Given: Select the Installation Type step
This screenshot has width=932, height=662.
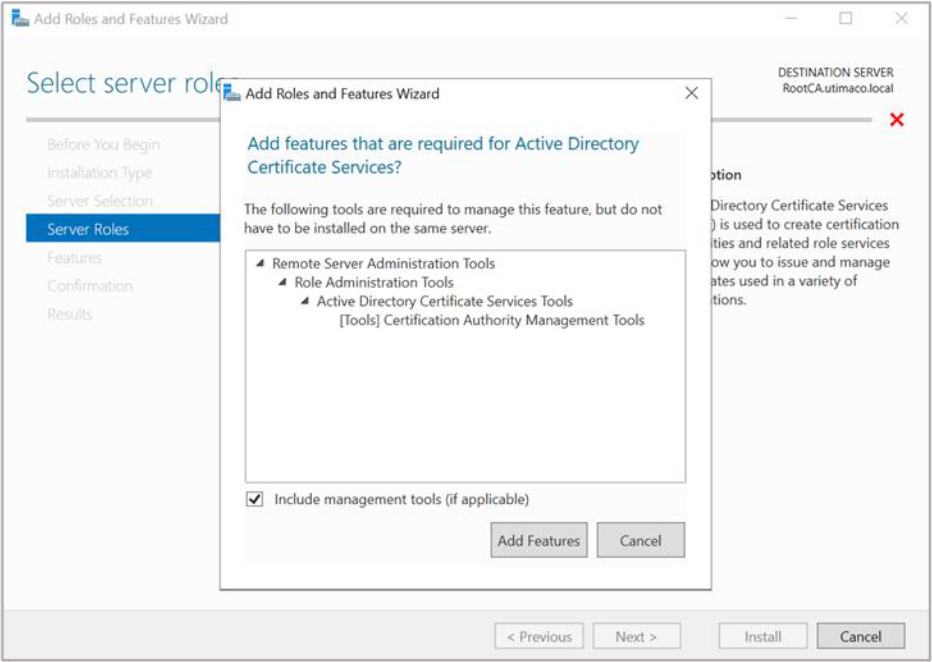Looking at the screenshot, I should [99, 173].
